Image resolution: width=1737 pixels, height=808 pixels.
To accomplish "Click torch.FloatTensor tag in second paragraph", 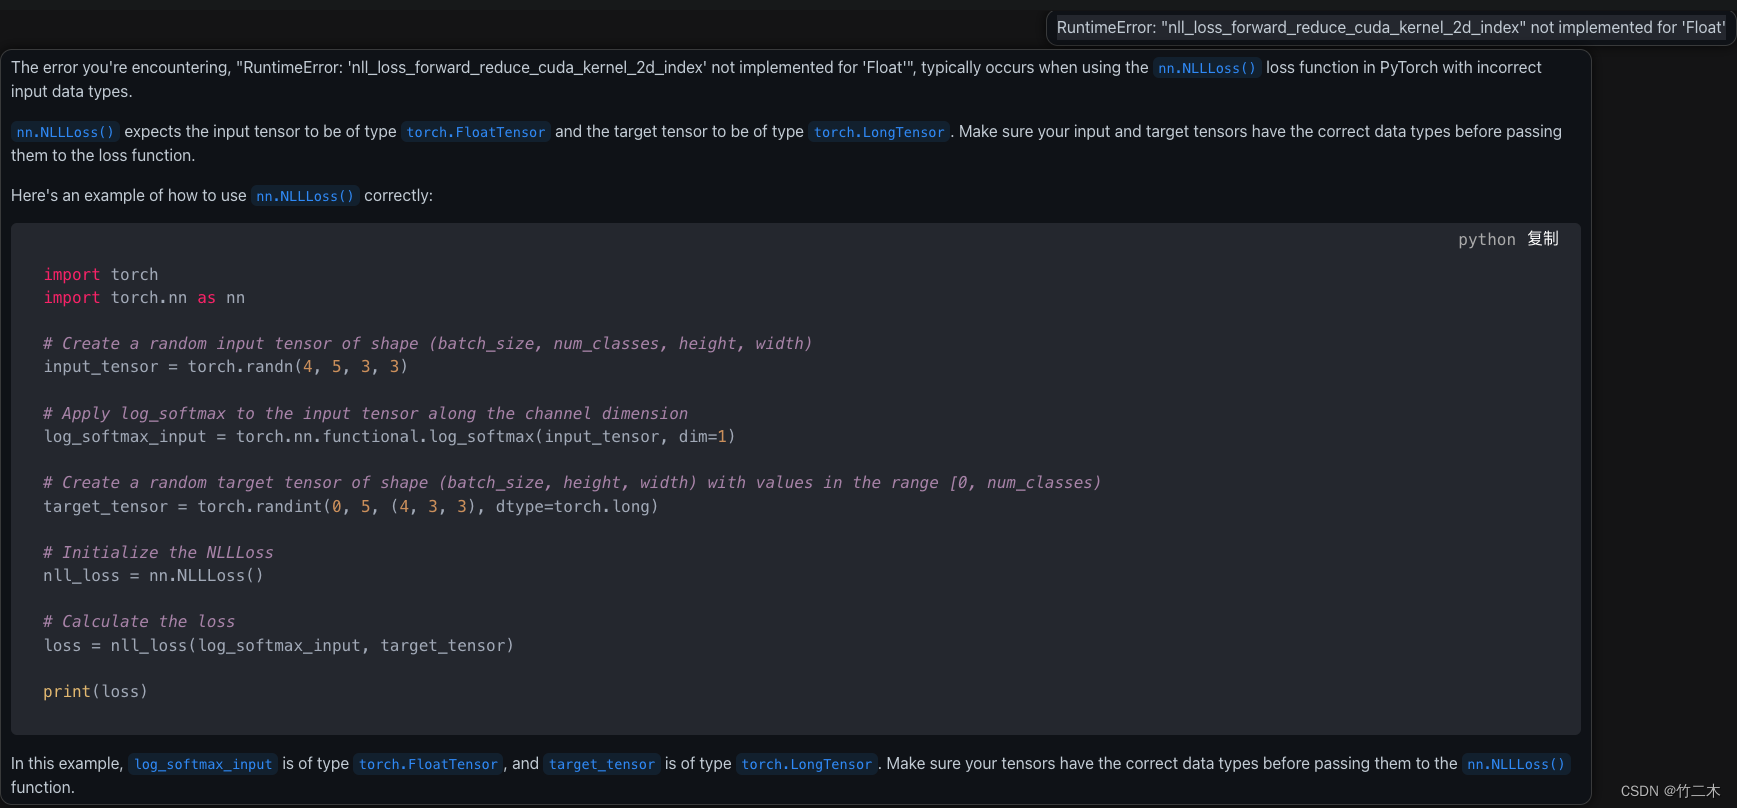I will tap(476, 132).
